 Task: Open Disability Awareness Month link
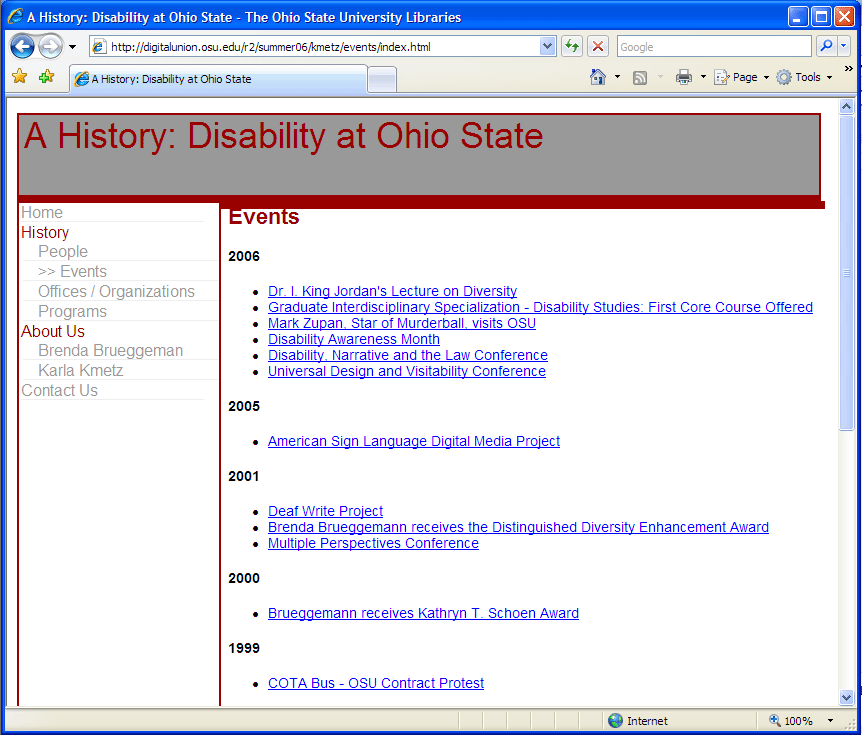coord(353,339)
